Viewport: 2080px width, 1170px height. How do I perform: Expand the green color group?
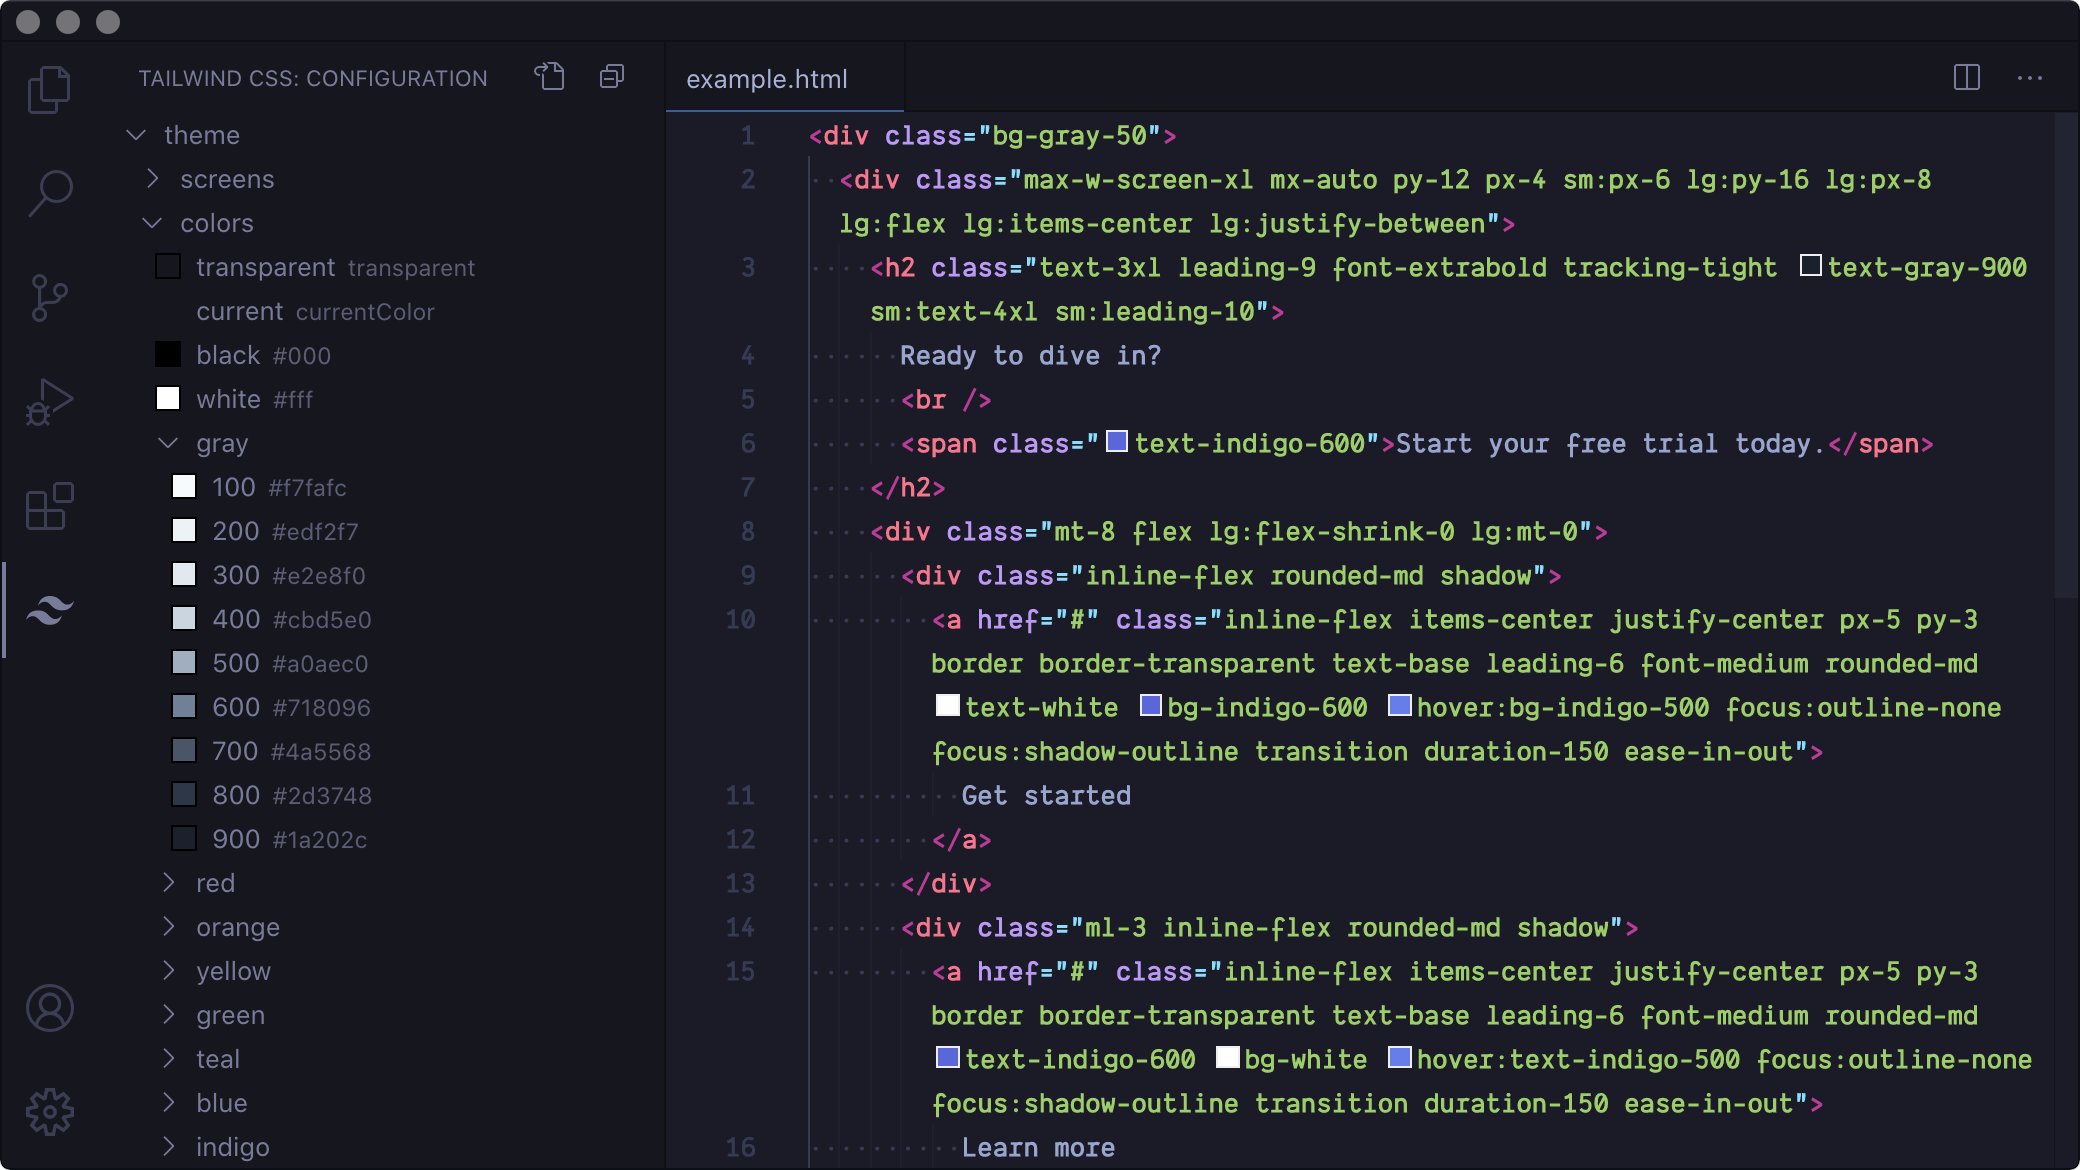coord(168,1015)
